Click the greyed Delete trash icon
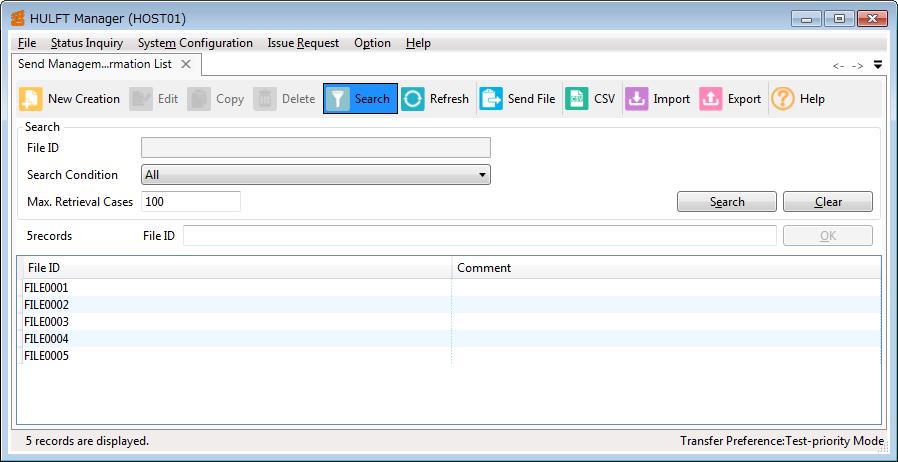This screenshot has width=898, height=462. (265, 99)
